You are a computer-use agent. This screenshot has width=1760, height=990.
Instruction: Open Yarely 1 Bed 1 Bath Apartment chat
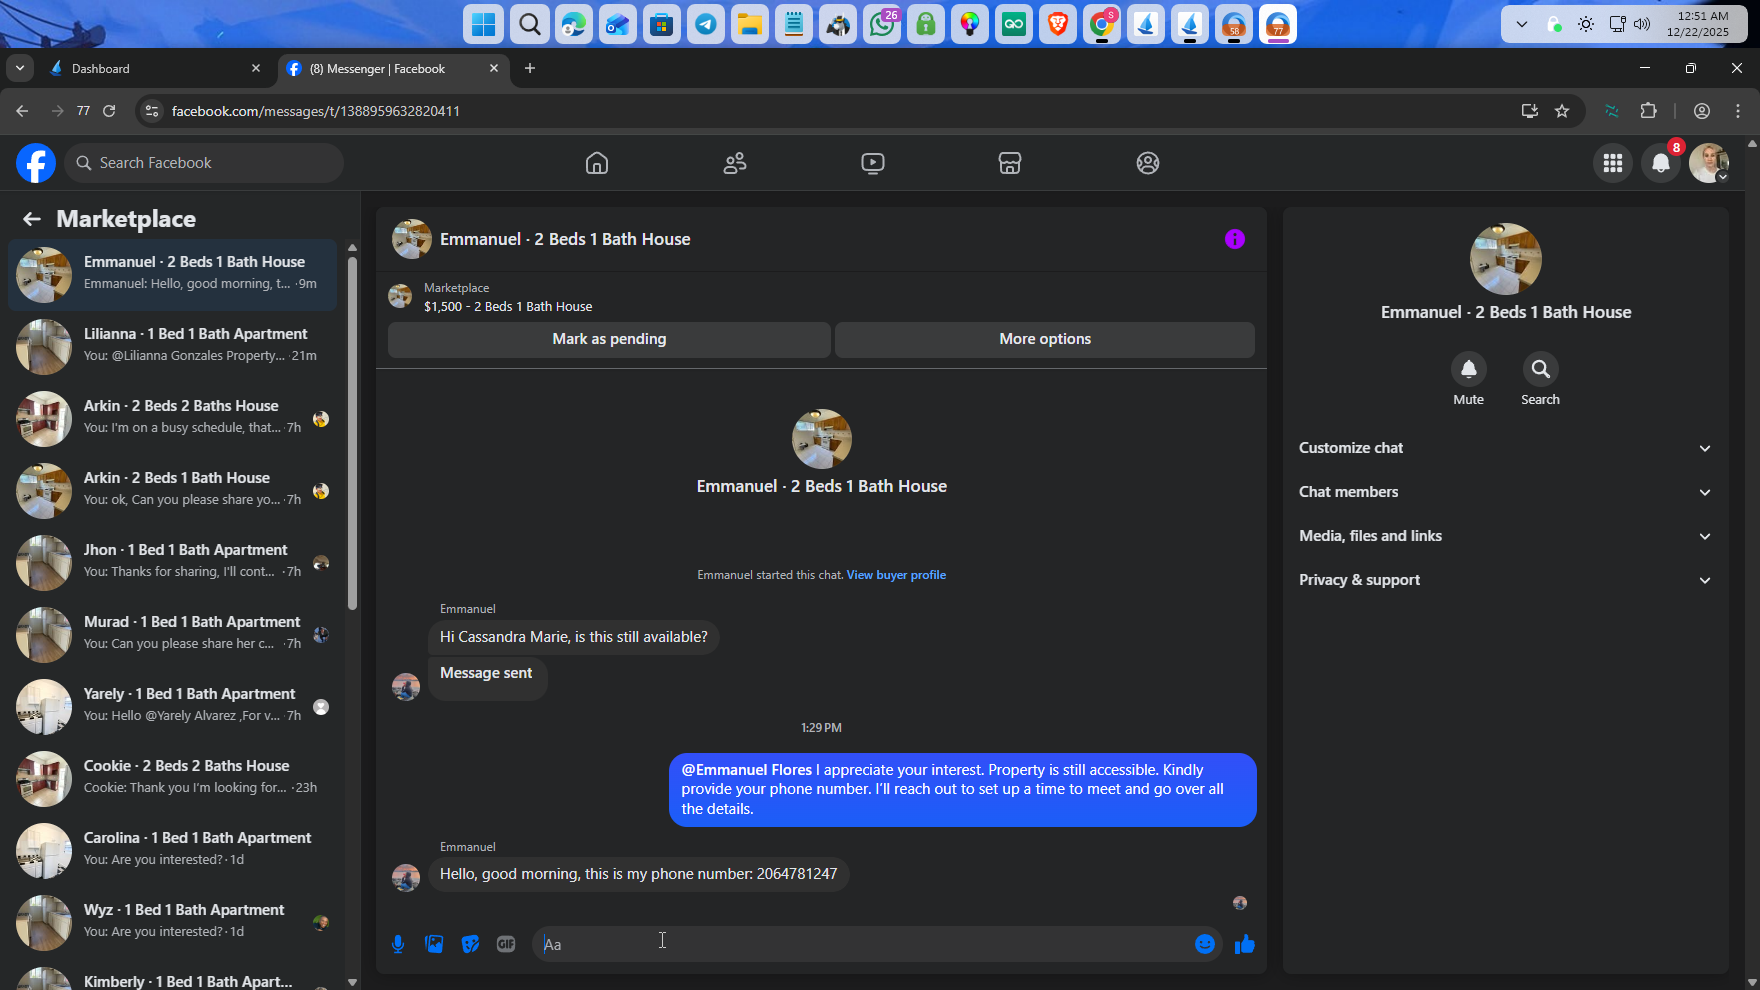[x=172, y=707]
